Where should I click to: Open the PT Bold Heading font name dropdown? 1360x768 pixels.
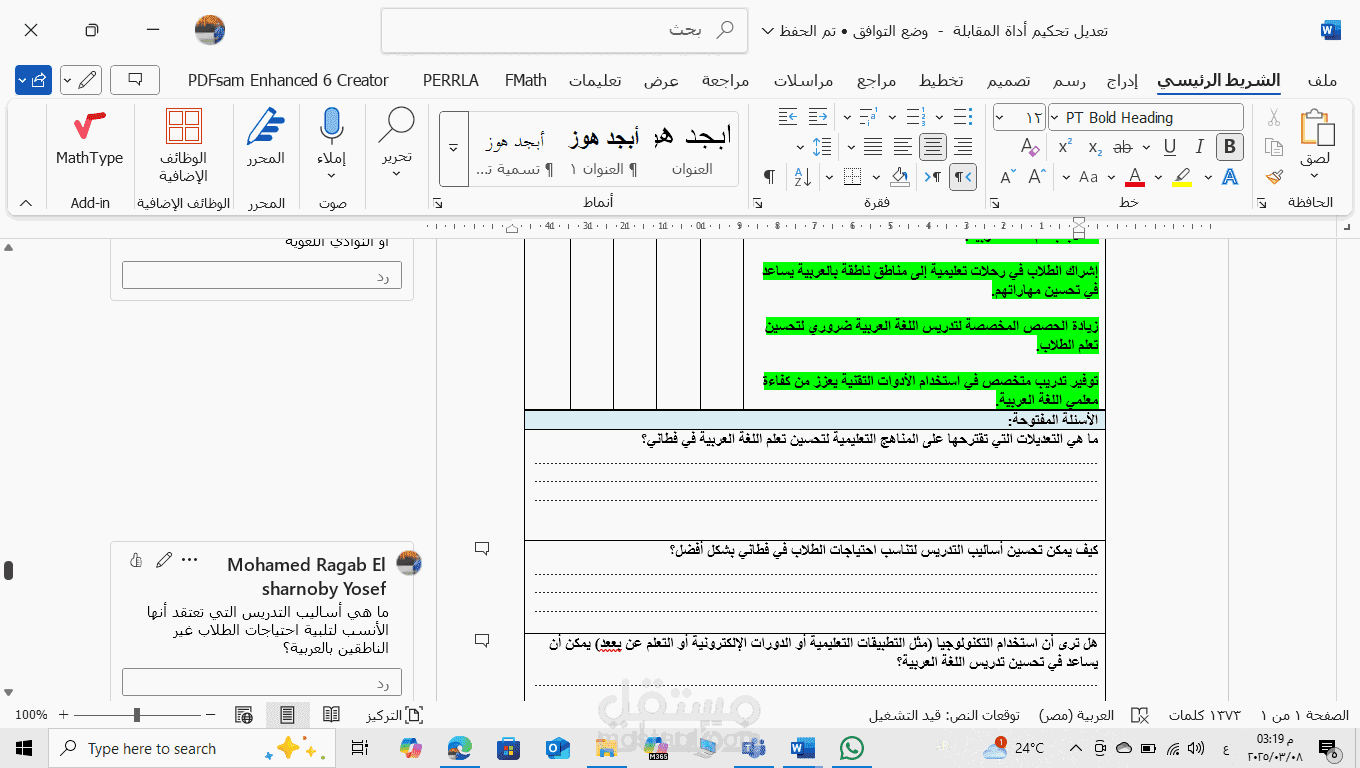[x=1055, y=117]
